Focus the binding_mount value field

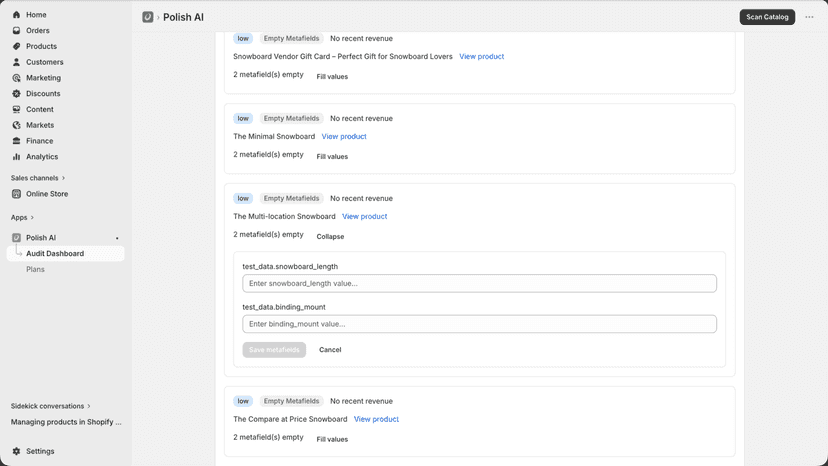point(479,324)
